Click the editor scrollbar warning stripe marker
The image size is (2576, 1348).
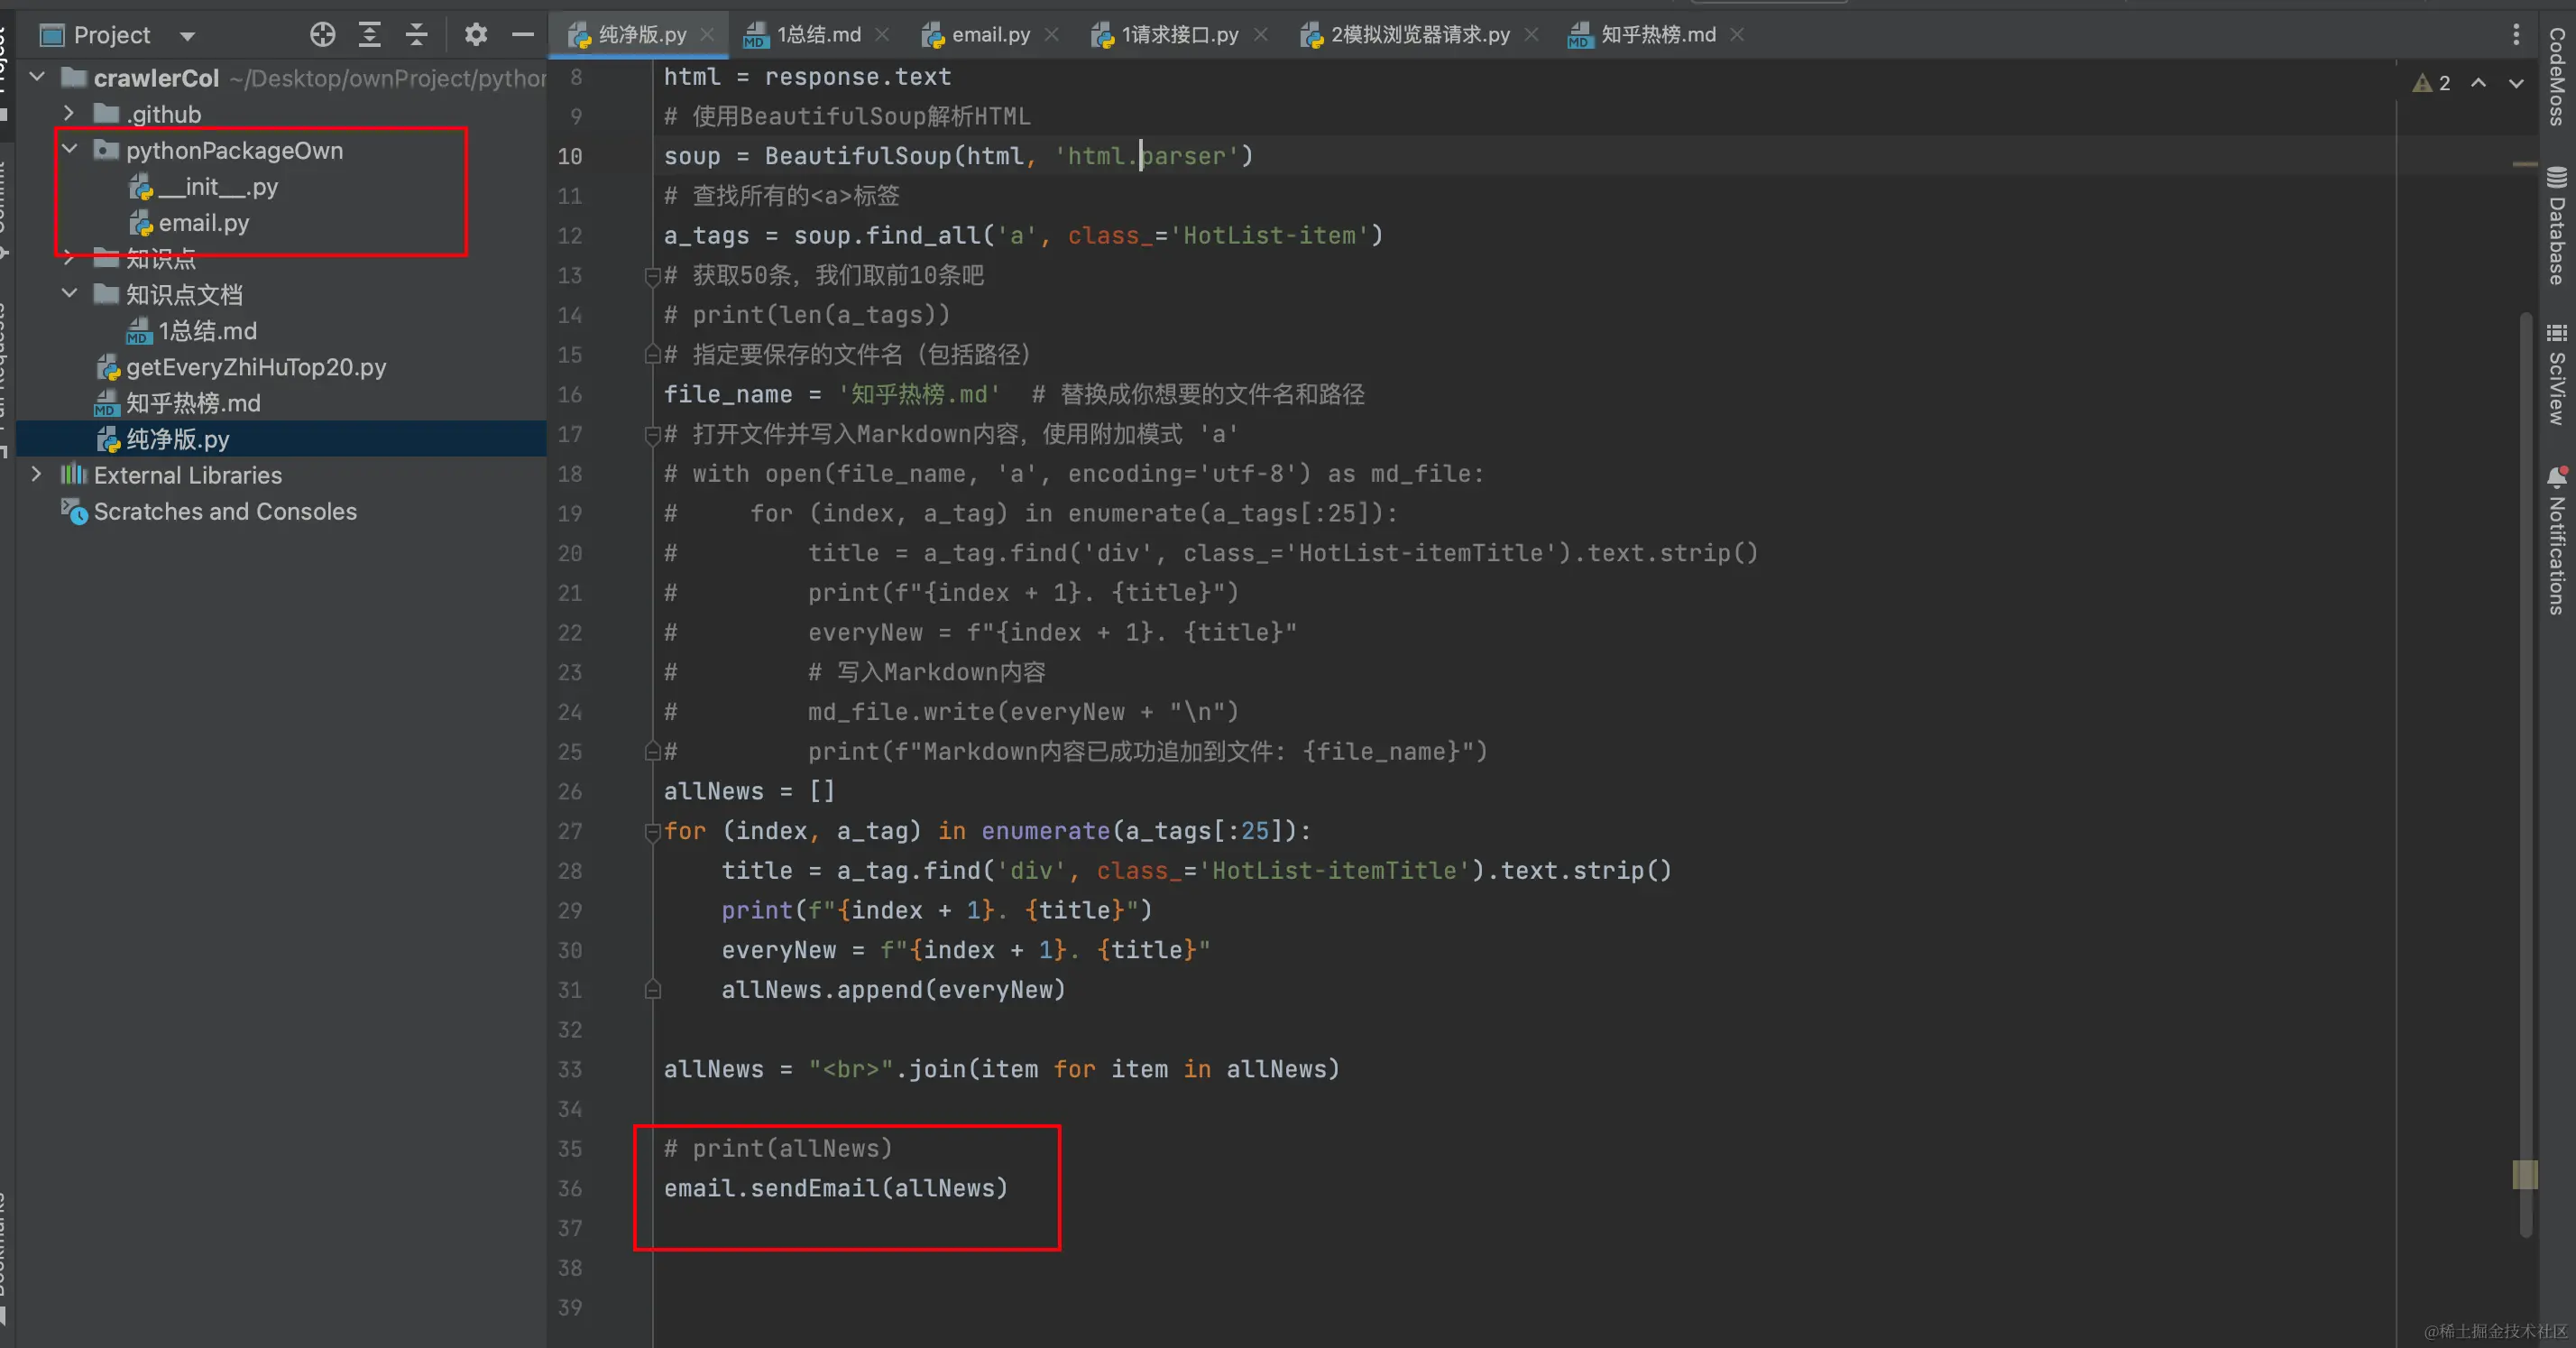point(2524,1174)
